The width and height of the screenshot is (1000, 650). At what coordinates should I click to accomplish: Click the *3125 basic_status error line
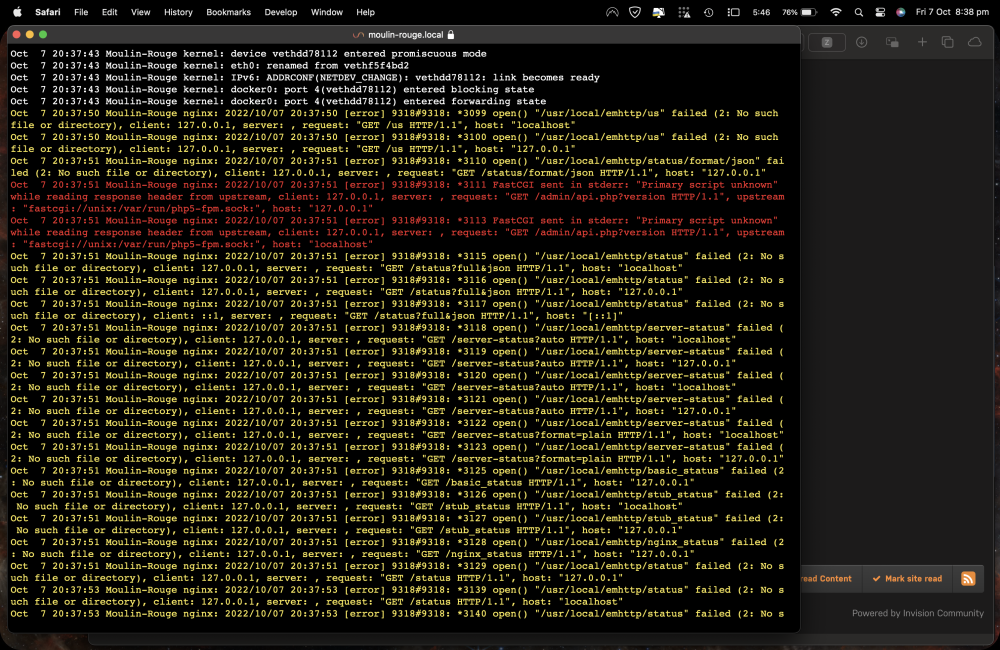[x=397, y=476]
